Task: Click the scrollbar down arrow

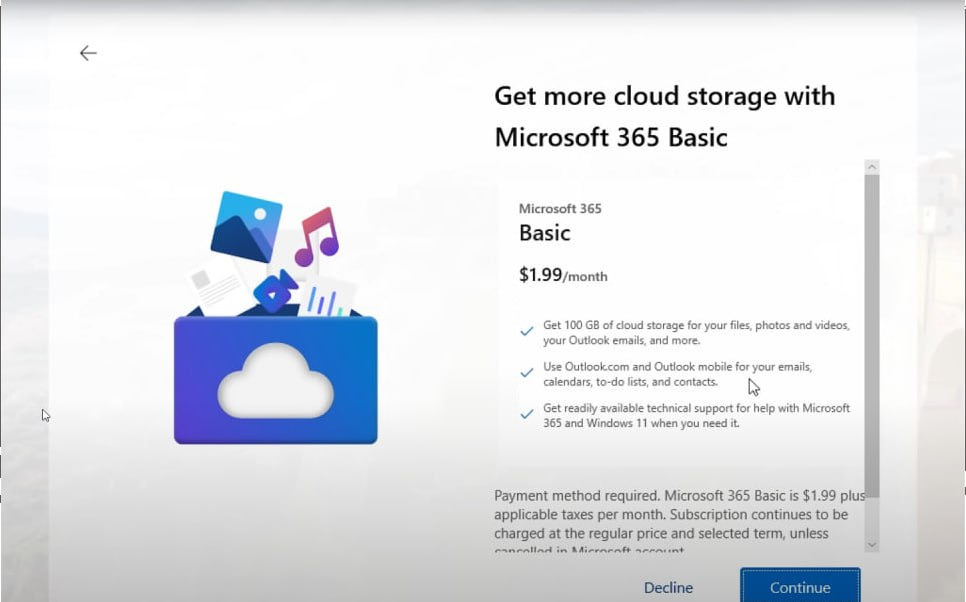Action: click(872, 544)
